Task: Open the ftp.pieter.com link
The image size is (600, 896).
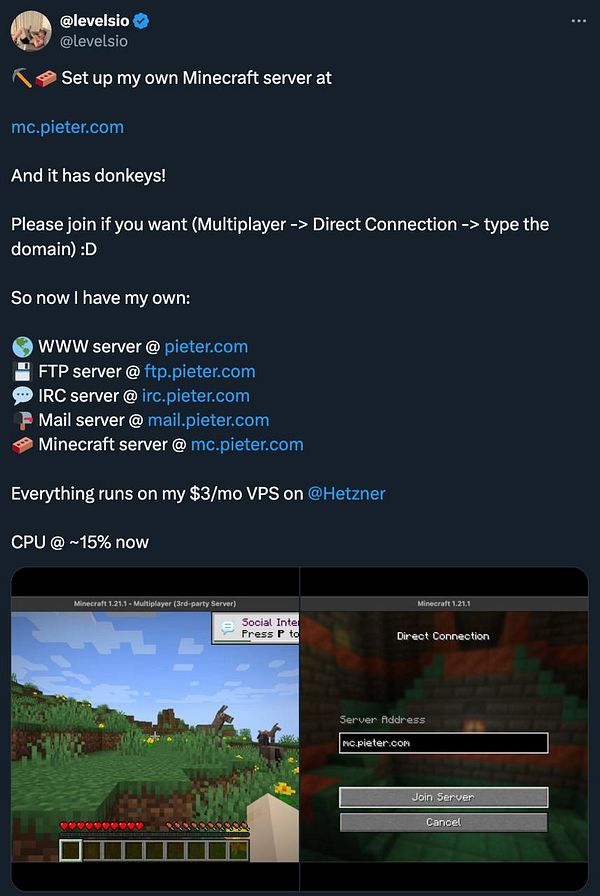Action: point(200,371)
